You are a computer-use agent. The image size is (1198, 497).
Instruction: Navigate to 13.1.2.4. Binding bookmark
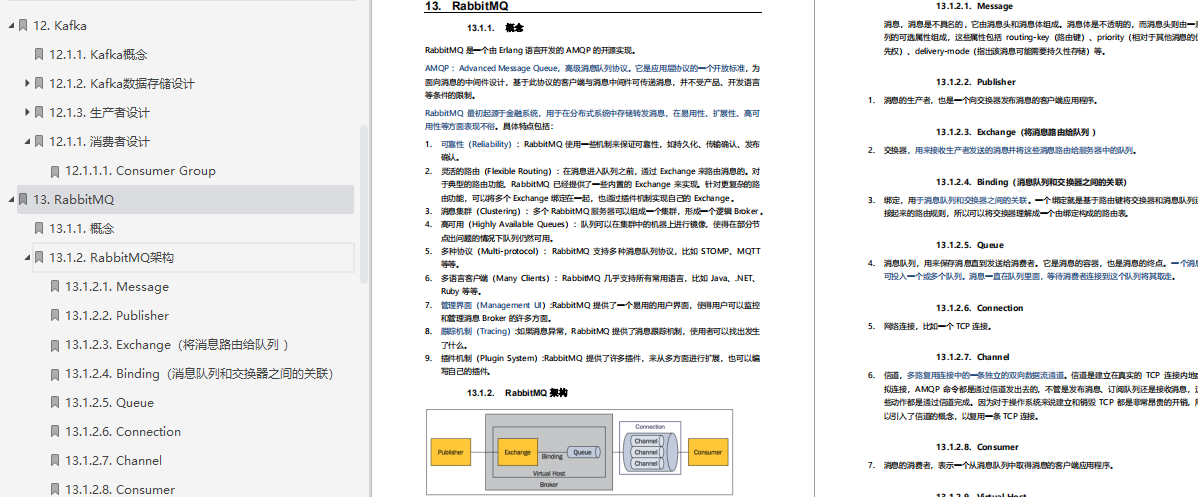199,374
